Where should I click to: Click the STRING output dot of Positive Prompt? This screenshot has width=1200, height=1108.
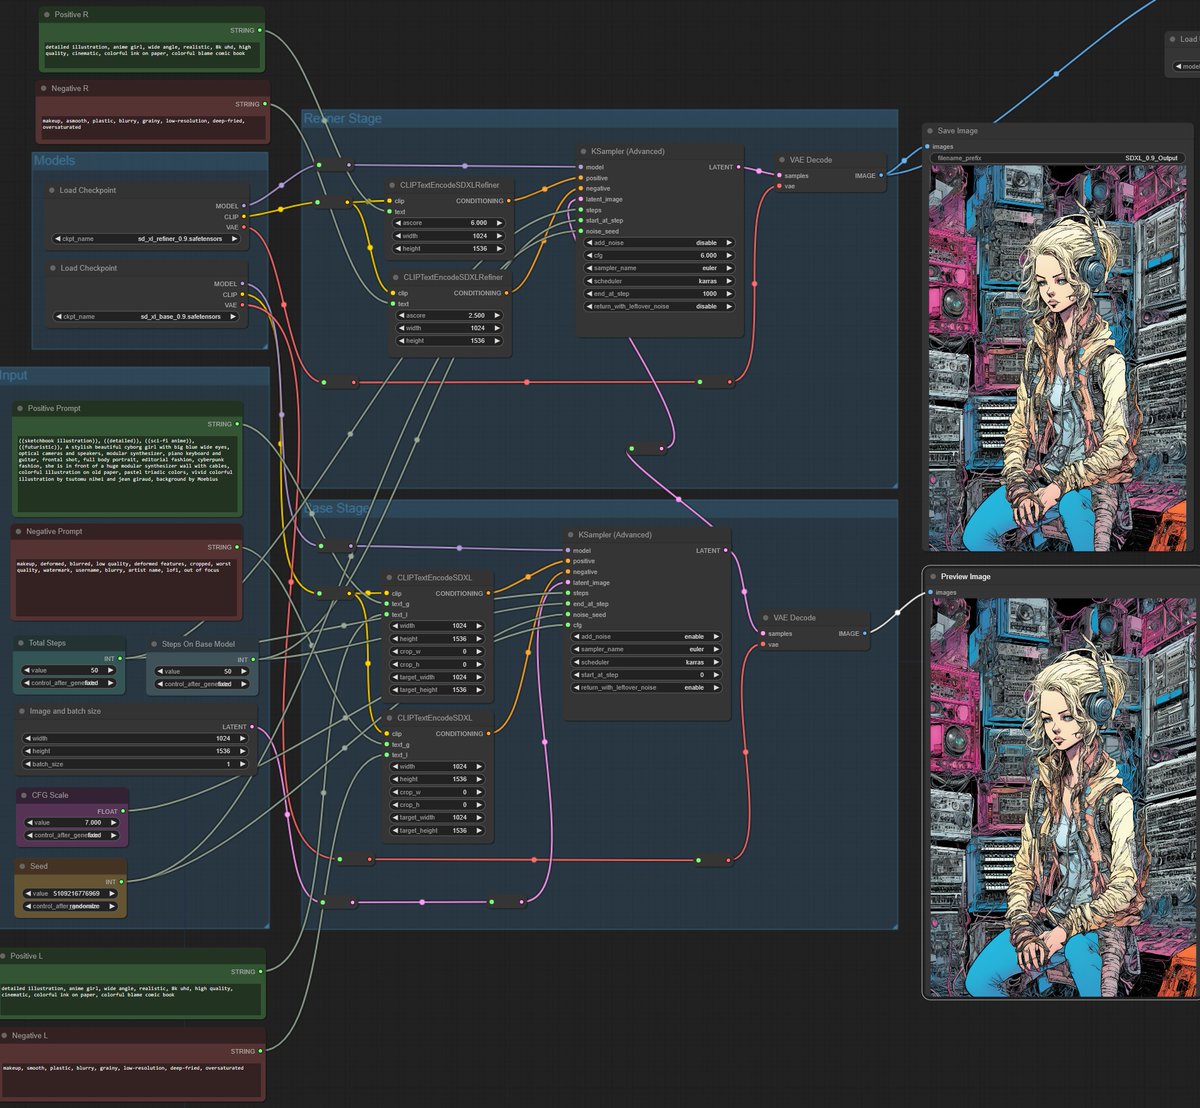coord(236,424)
